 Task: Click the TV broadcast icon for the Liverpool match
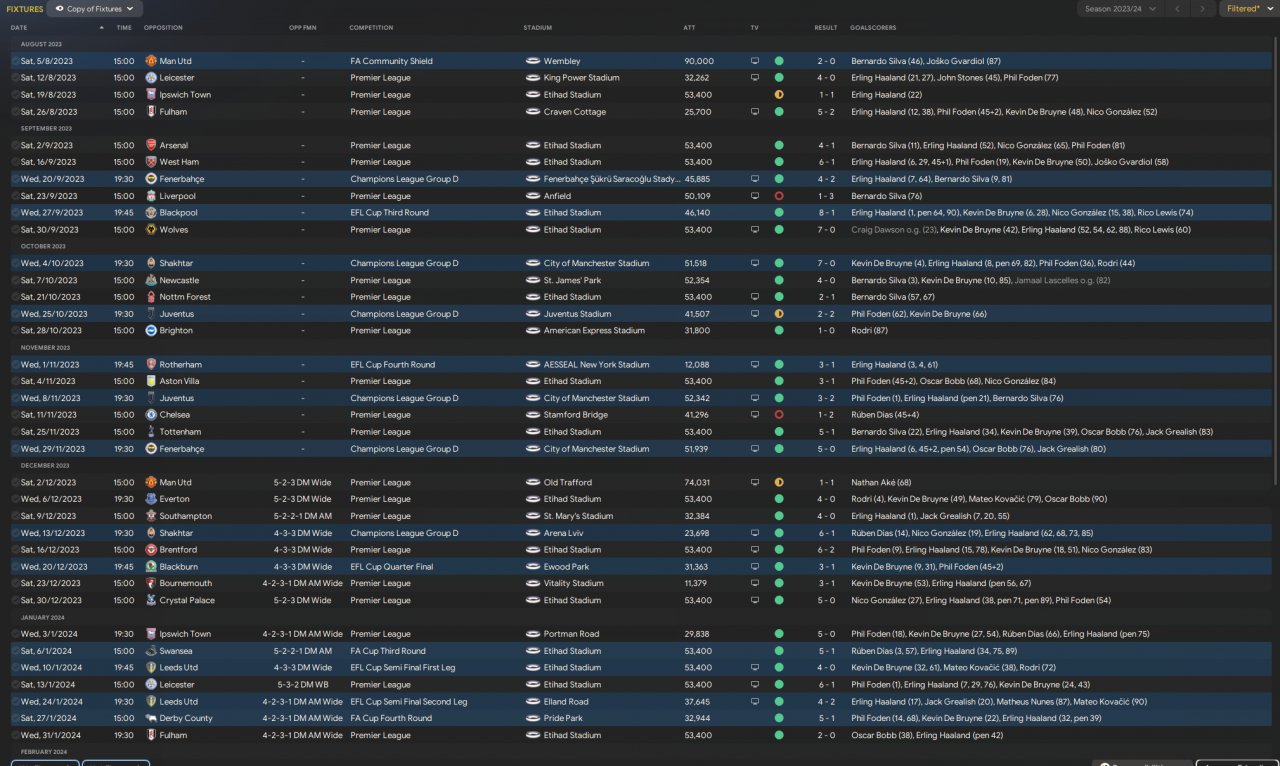[755, 196]
